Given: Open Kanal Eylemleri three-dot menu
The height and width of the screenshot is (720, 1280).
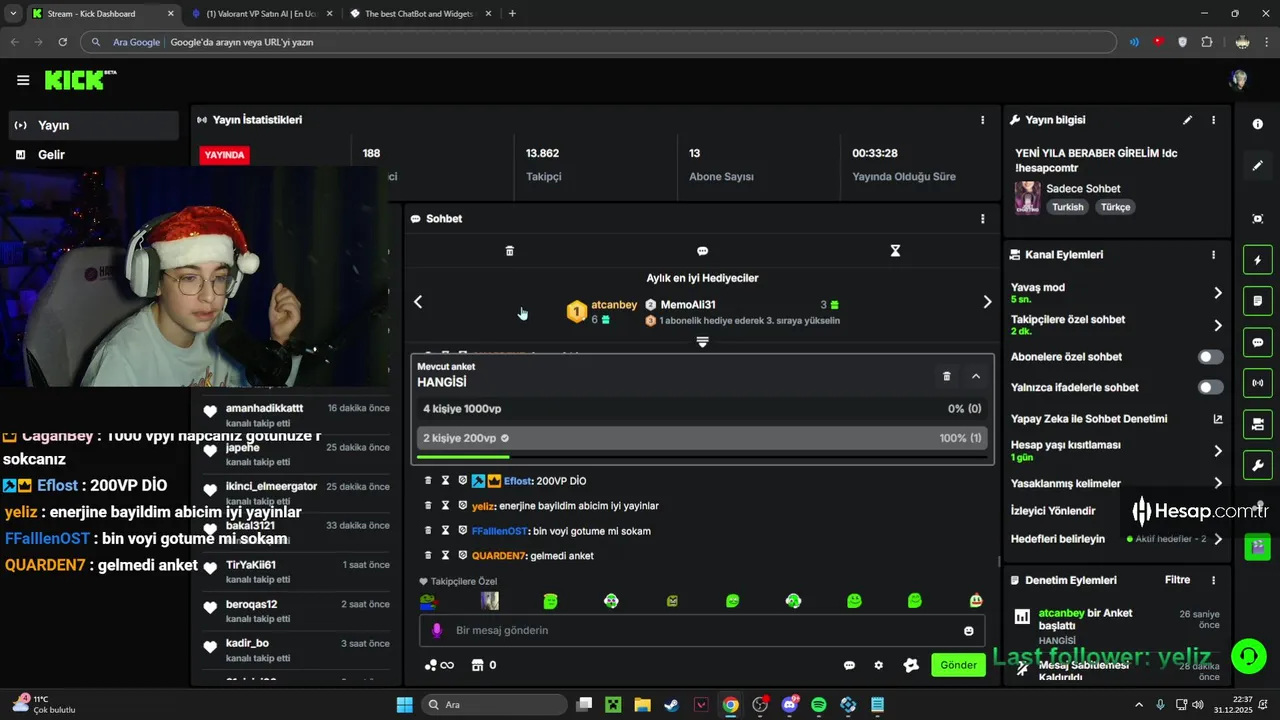Looking at the screenshot, I should pyautogui.click(x=1214, y=255).
